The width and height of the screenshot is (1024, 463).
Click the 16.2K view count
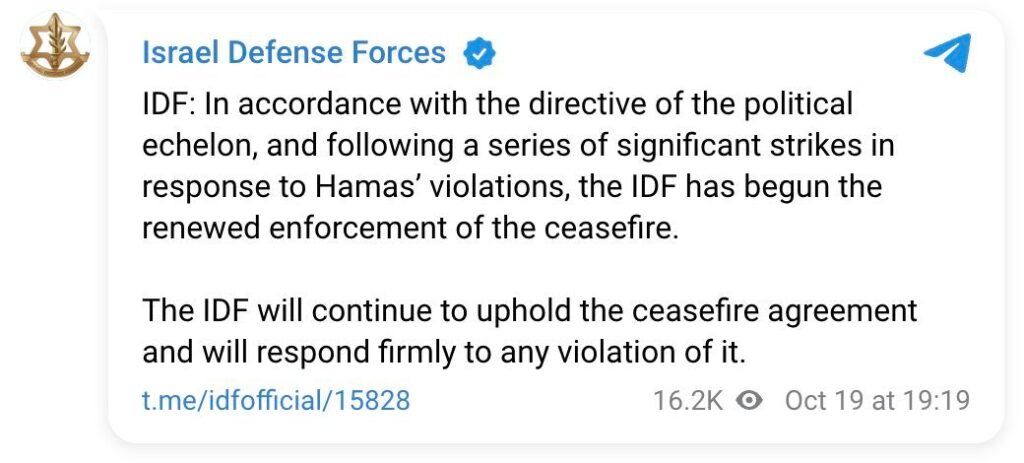pyautogui.click(x=687, y=401)
